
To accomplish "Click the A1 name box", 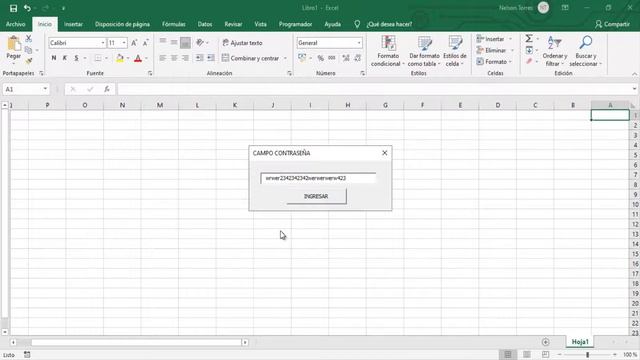I will pyautogui.click(x=26, y=89).
